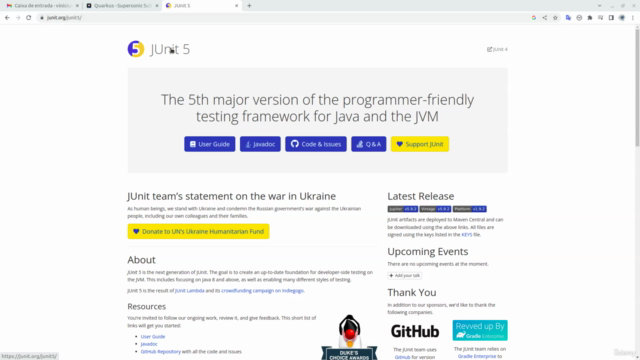640x360 pixels.
Task: Open the Google Translate extension icon
Action: tap(568, 18)
